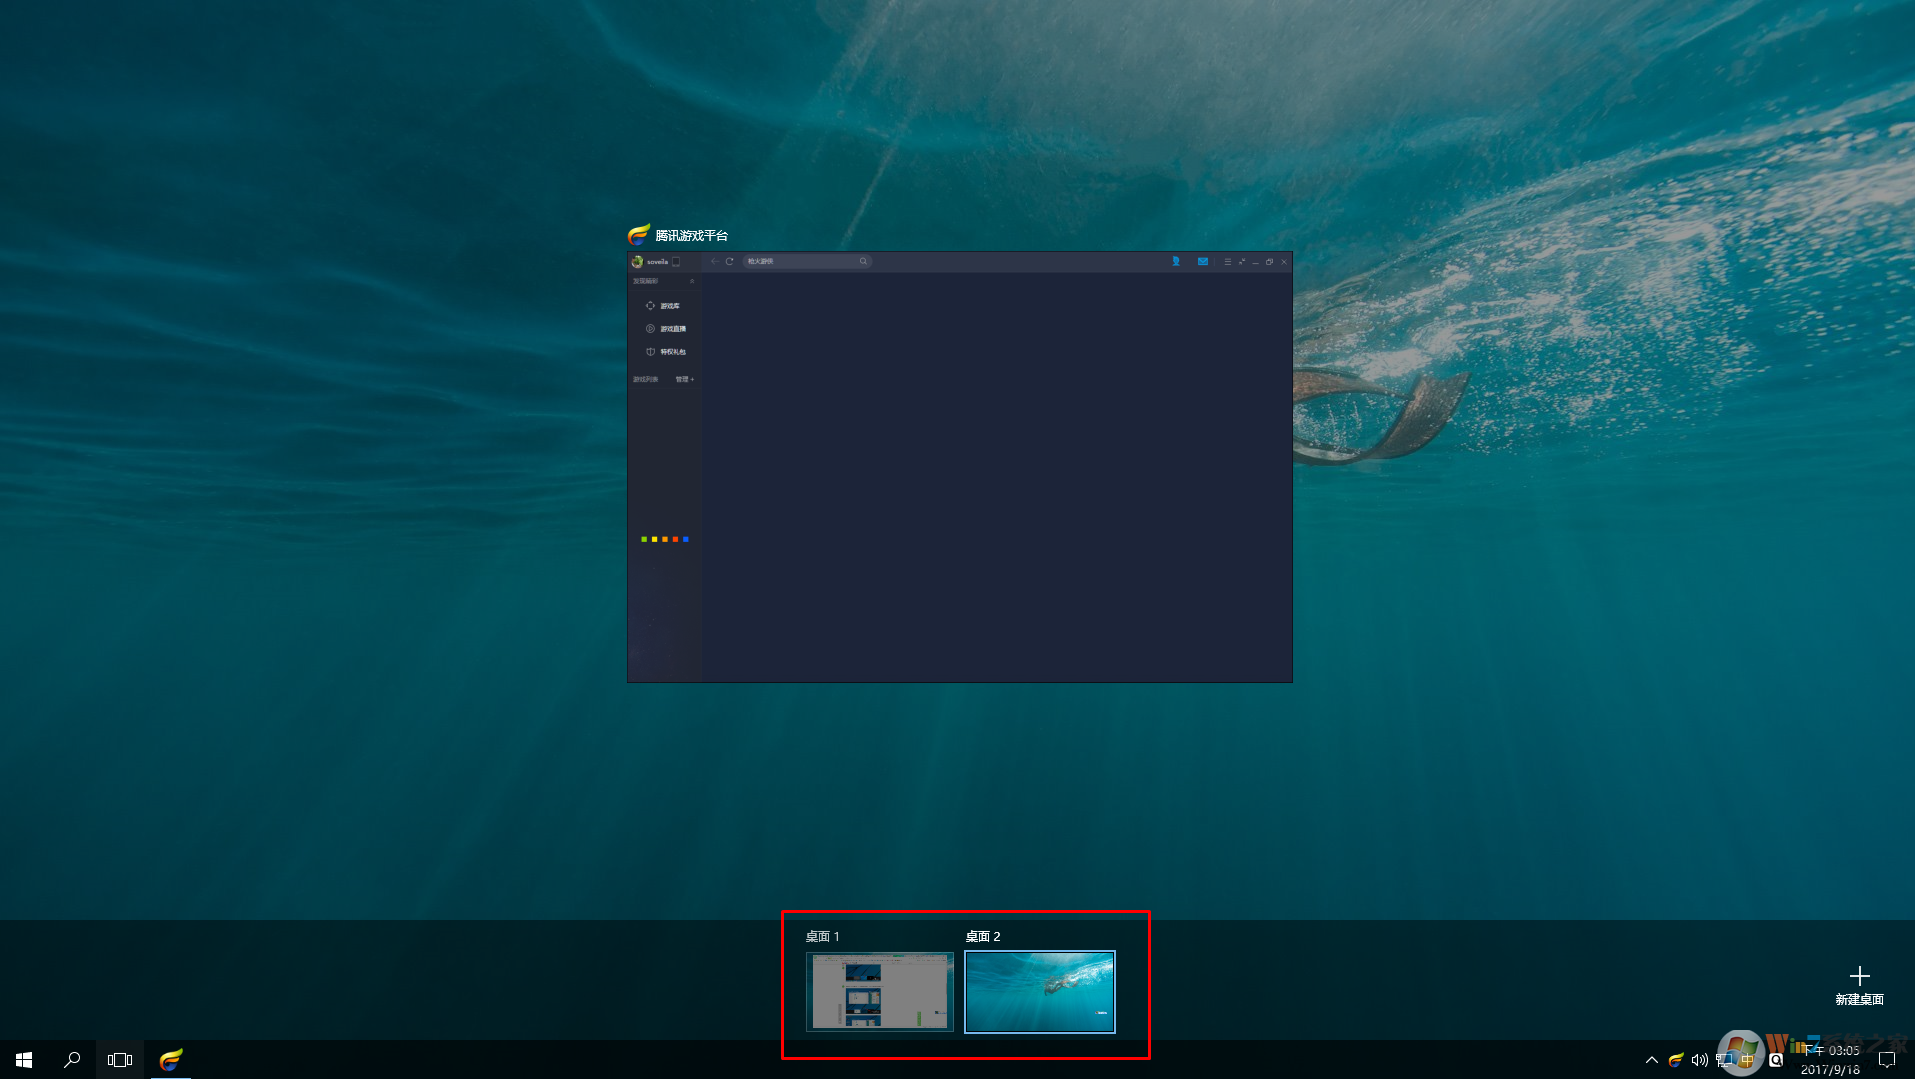The height and width of the screenshot is (1079, 1915).
Task: Open the blue mail messages icon
Action: (x=1203, y=262)
